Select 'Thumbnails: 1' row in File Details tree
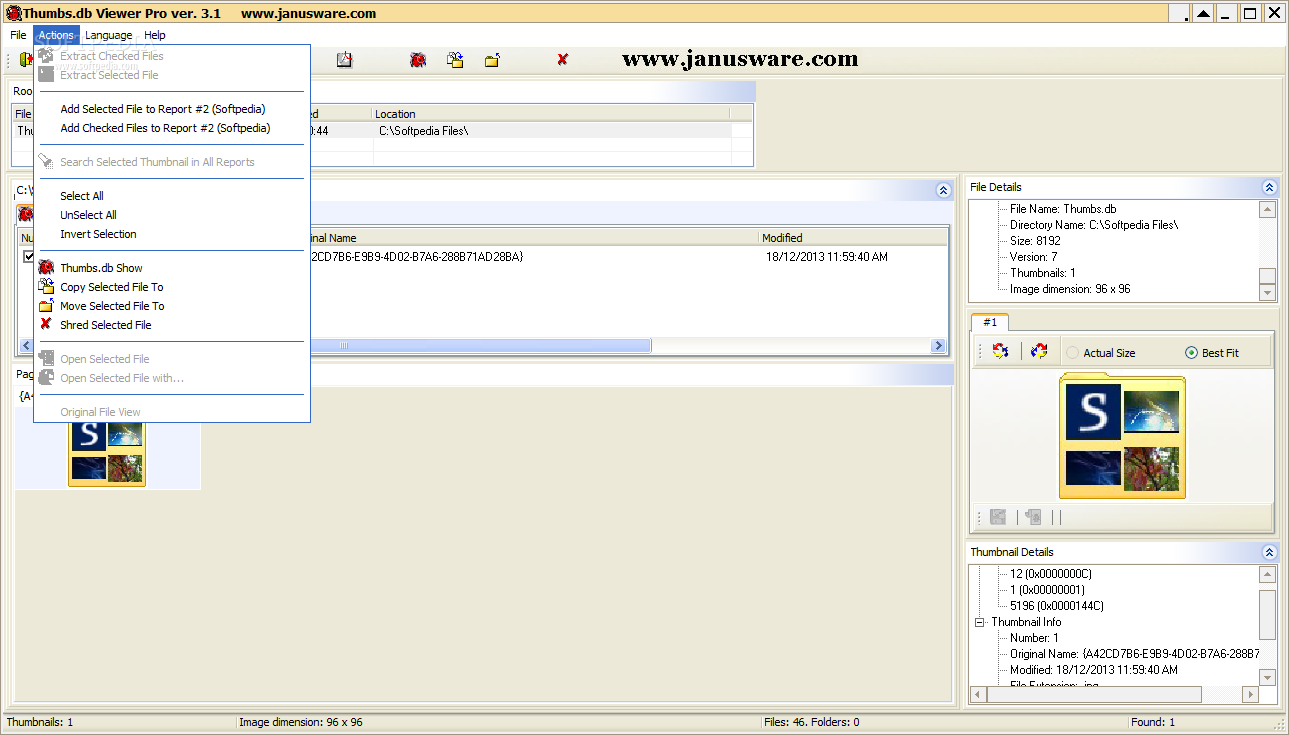Viewport: 1289px width, 735px height. (x=1042, y=273)
